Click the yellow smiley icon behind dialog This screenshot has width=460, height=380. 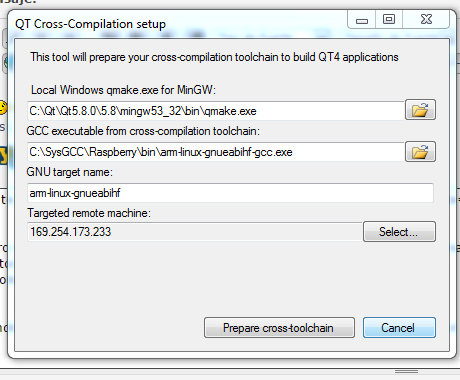click(x=3, y=108)
